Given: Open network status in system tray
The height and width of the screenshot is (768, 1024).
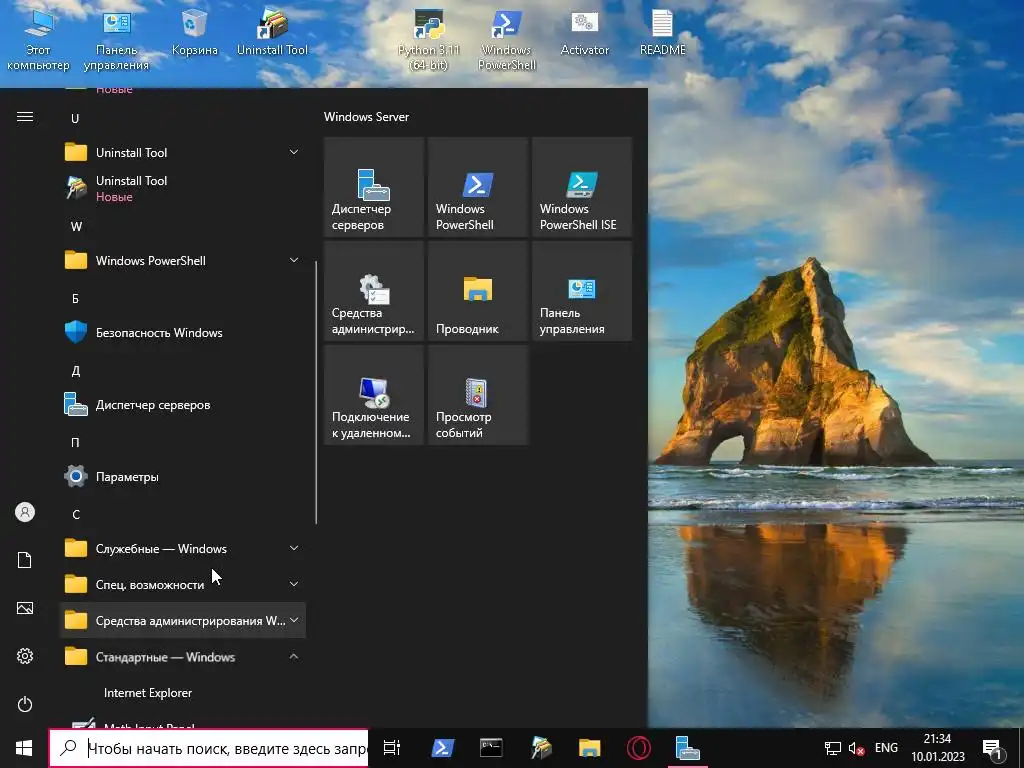Looking at the screenshot, I should tap(833, 748).
